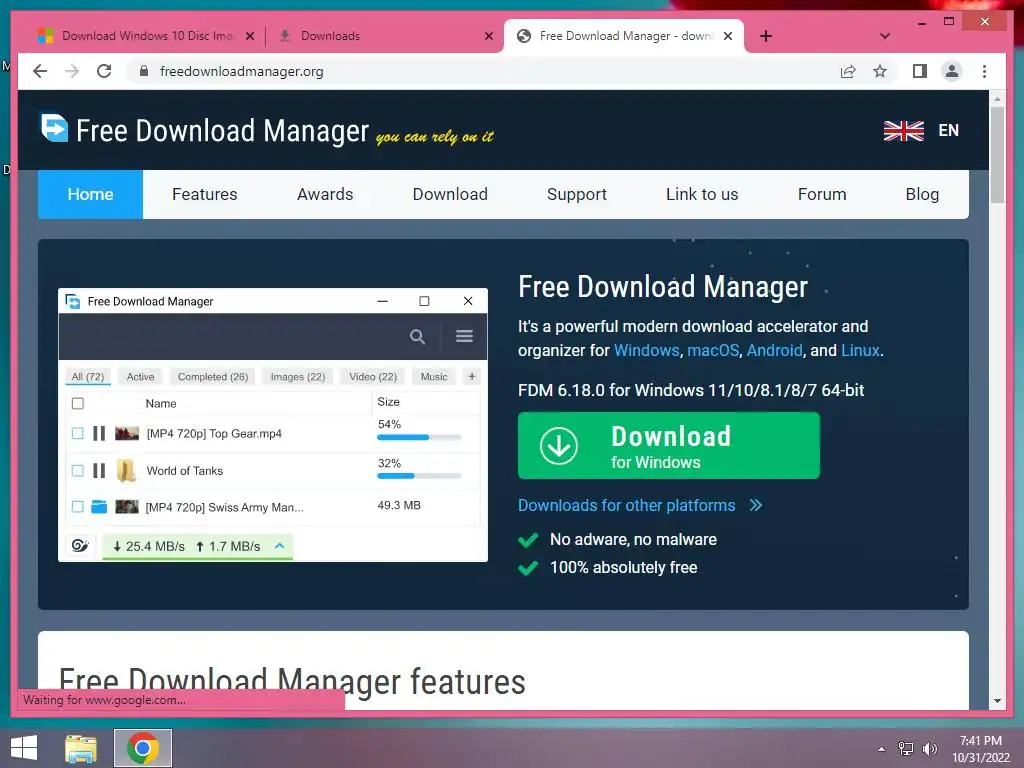The width and height of the screenshot is (1024, 768).
Task: Open the Awards page
Action: (325, 194)
